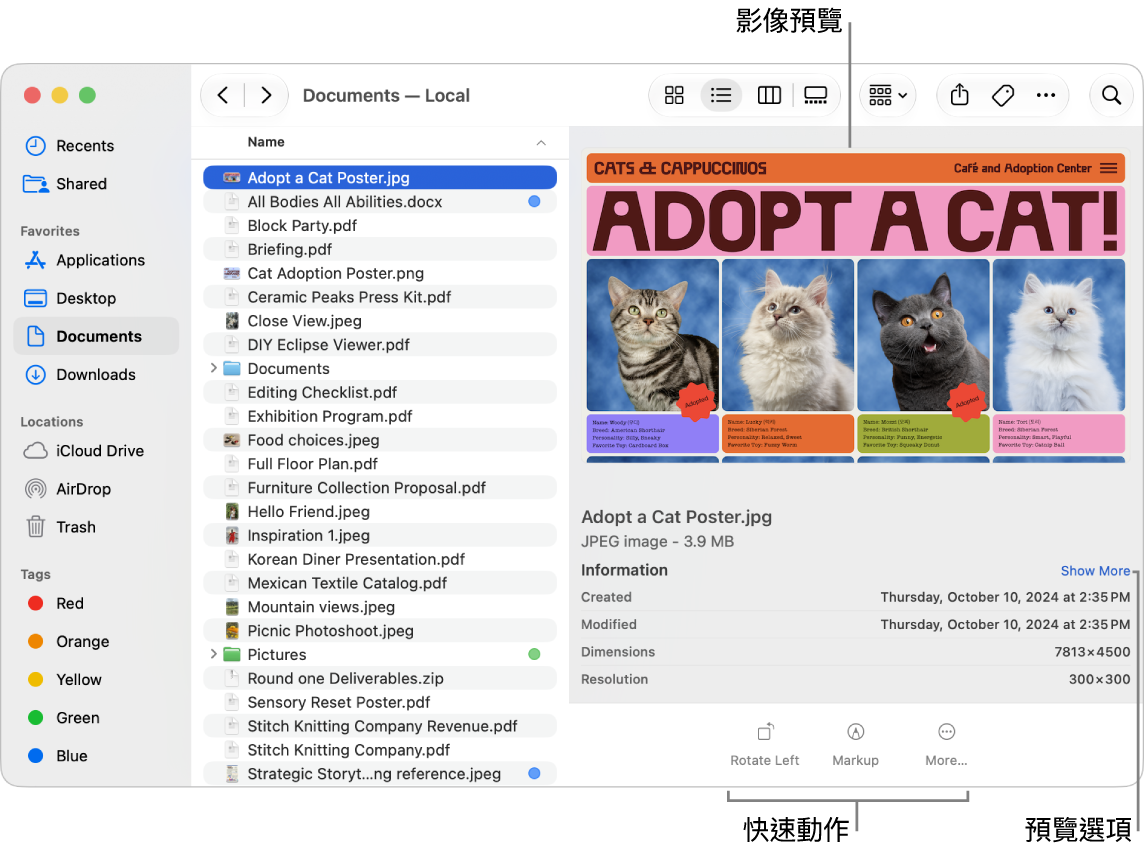Select Mexican Textile Catalog.pdf

379,583
